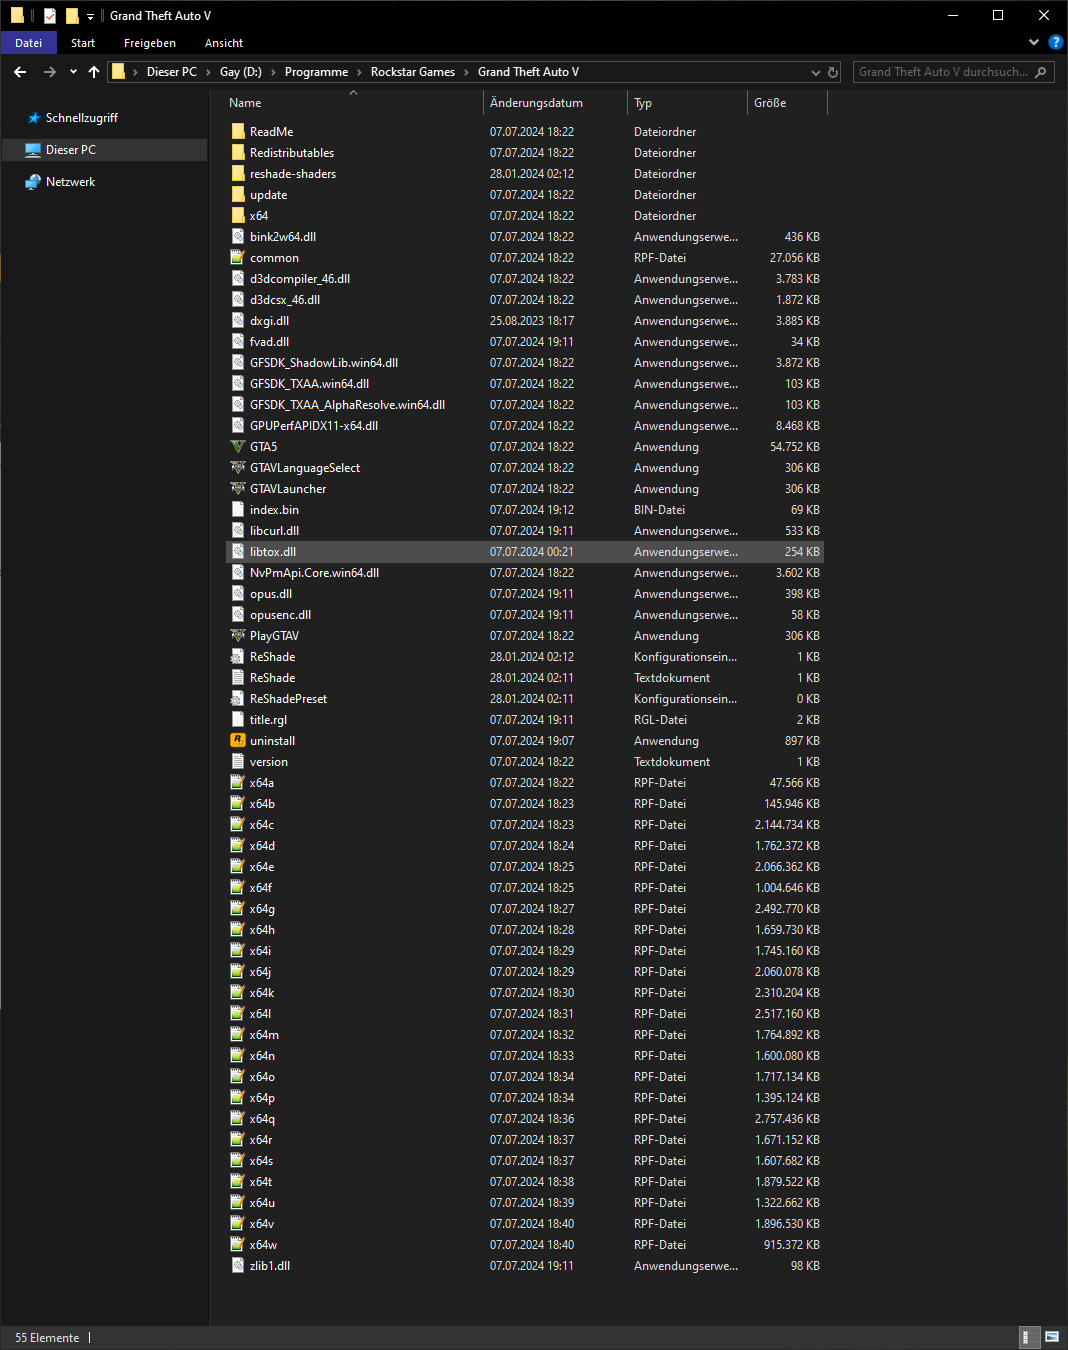Viewport: 1068px width, 1350px height.
Task: Click the red uninstall application icon
Action: (237, 740)
